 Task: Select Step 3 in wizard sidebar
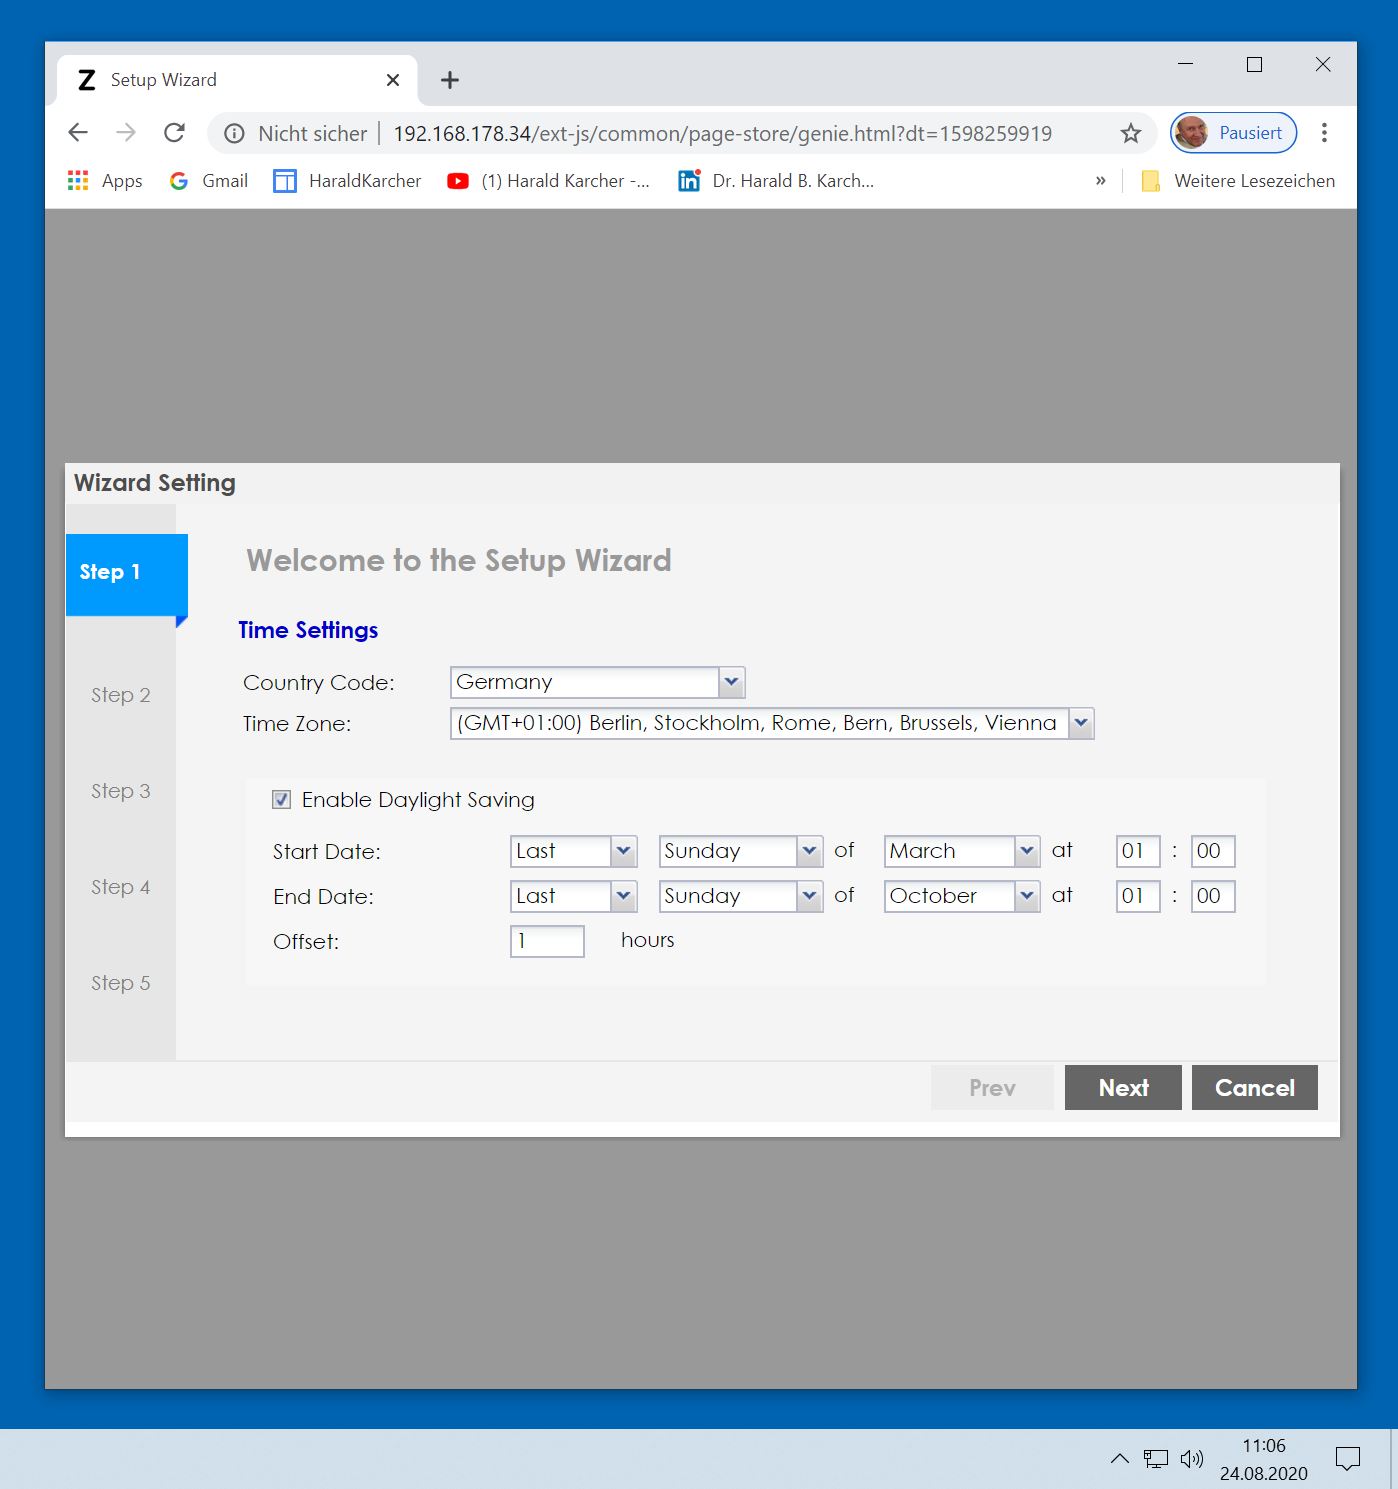[x=121, y=791]
